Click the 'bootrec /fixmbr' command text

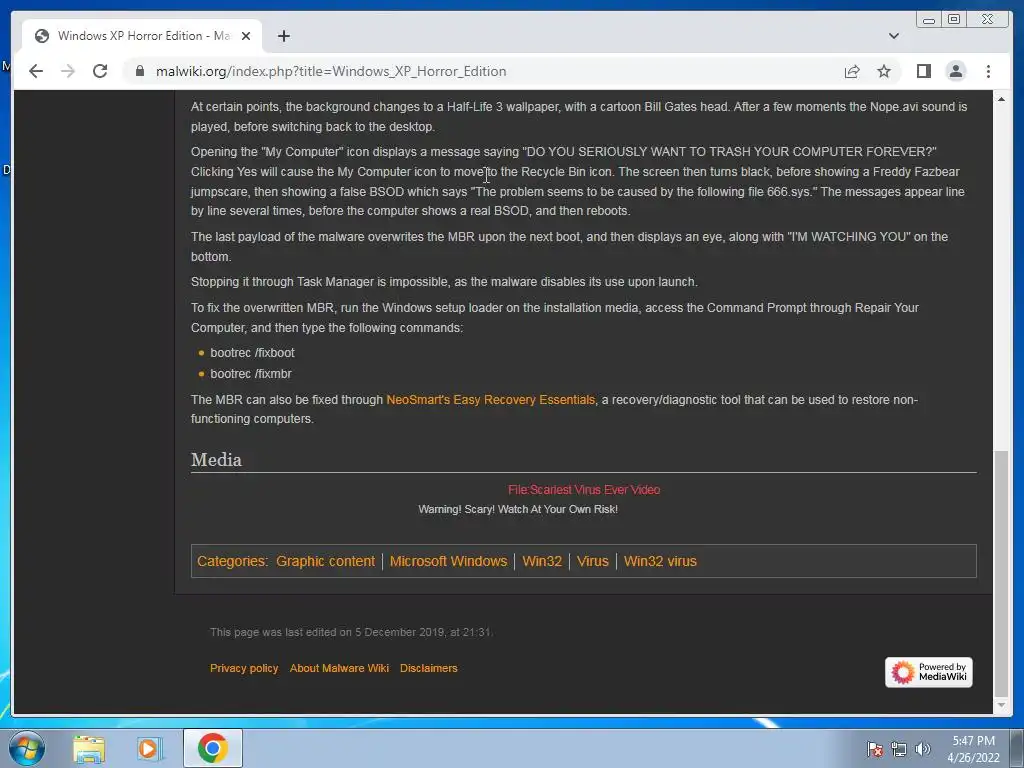pyautogui.click(x=251, y=374)
